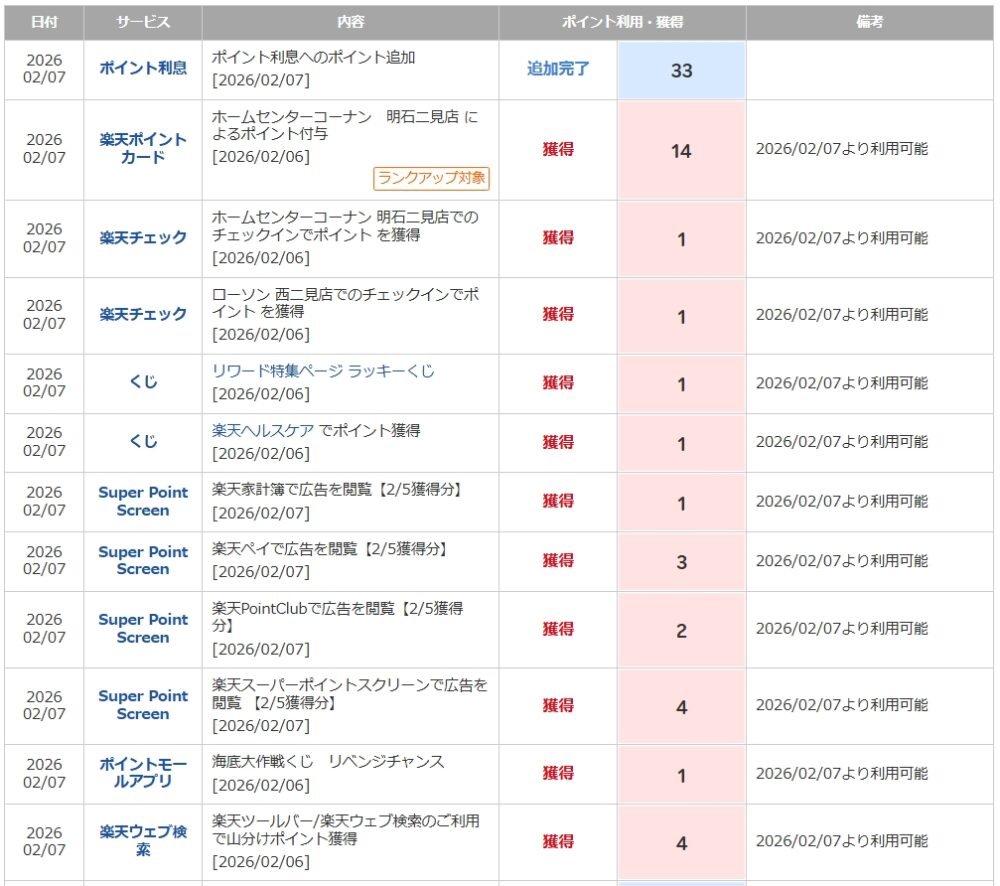The height and width of the screenshot is (886, 1000).
Task: Click the ポイント利用・獲得 column header
Action: (x=621, y=22)
